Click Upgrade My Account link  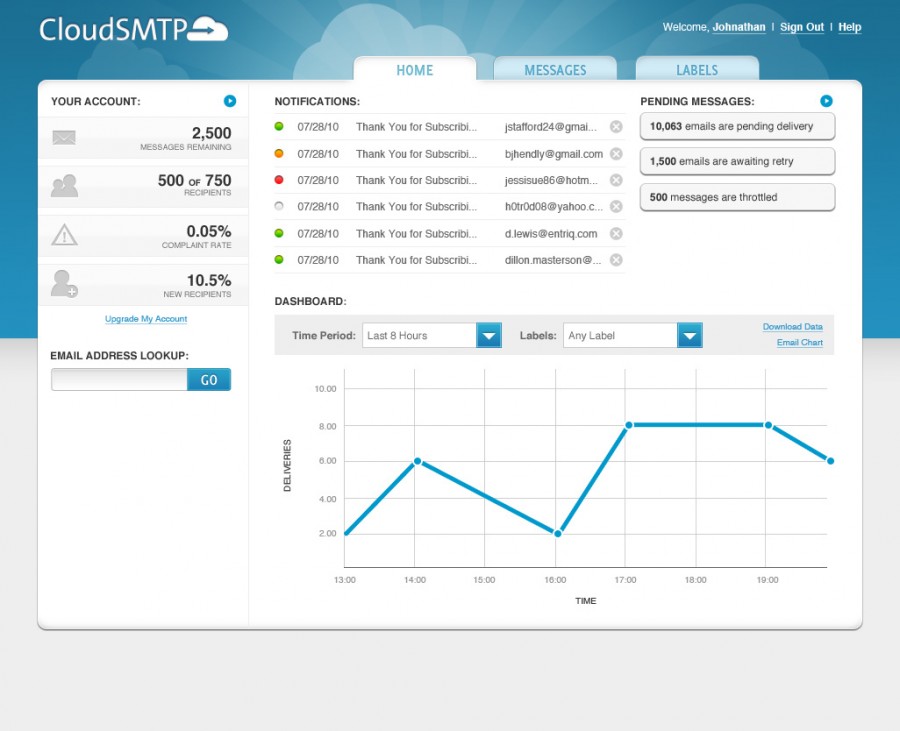point(146,319)
